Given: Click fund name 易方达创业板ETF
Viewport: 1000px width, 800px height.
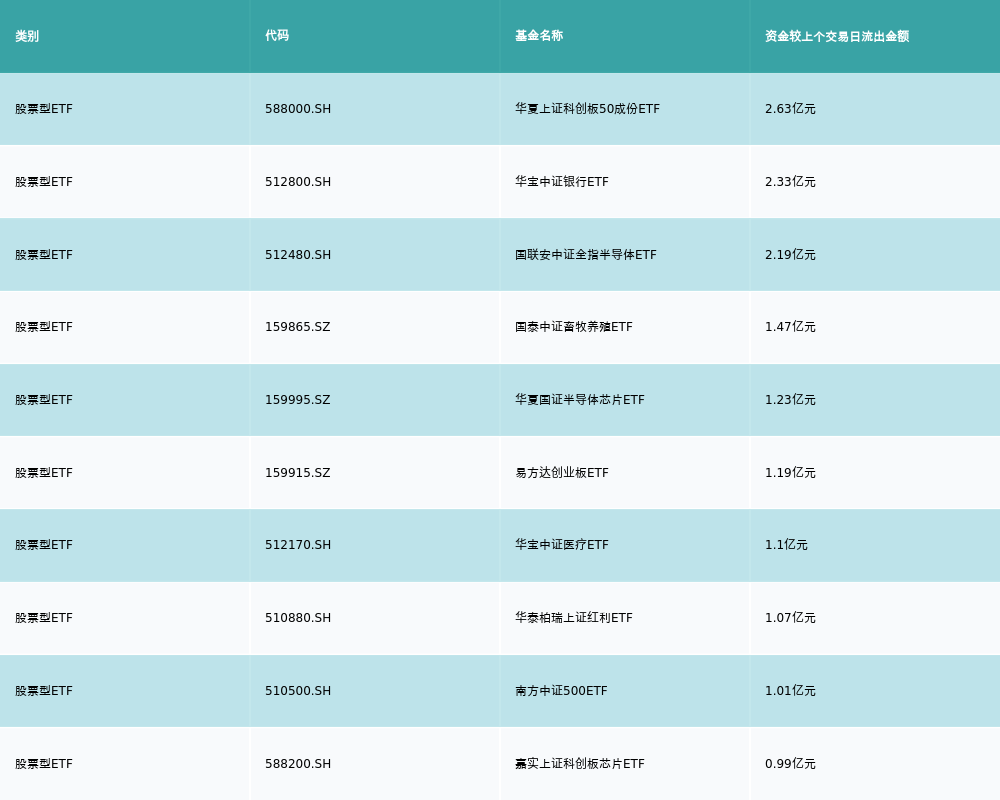Looking at the screenshot, I should (x=562, y=473).
